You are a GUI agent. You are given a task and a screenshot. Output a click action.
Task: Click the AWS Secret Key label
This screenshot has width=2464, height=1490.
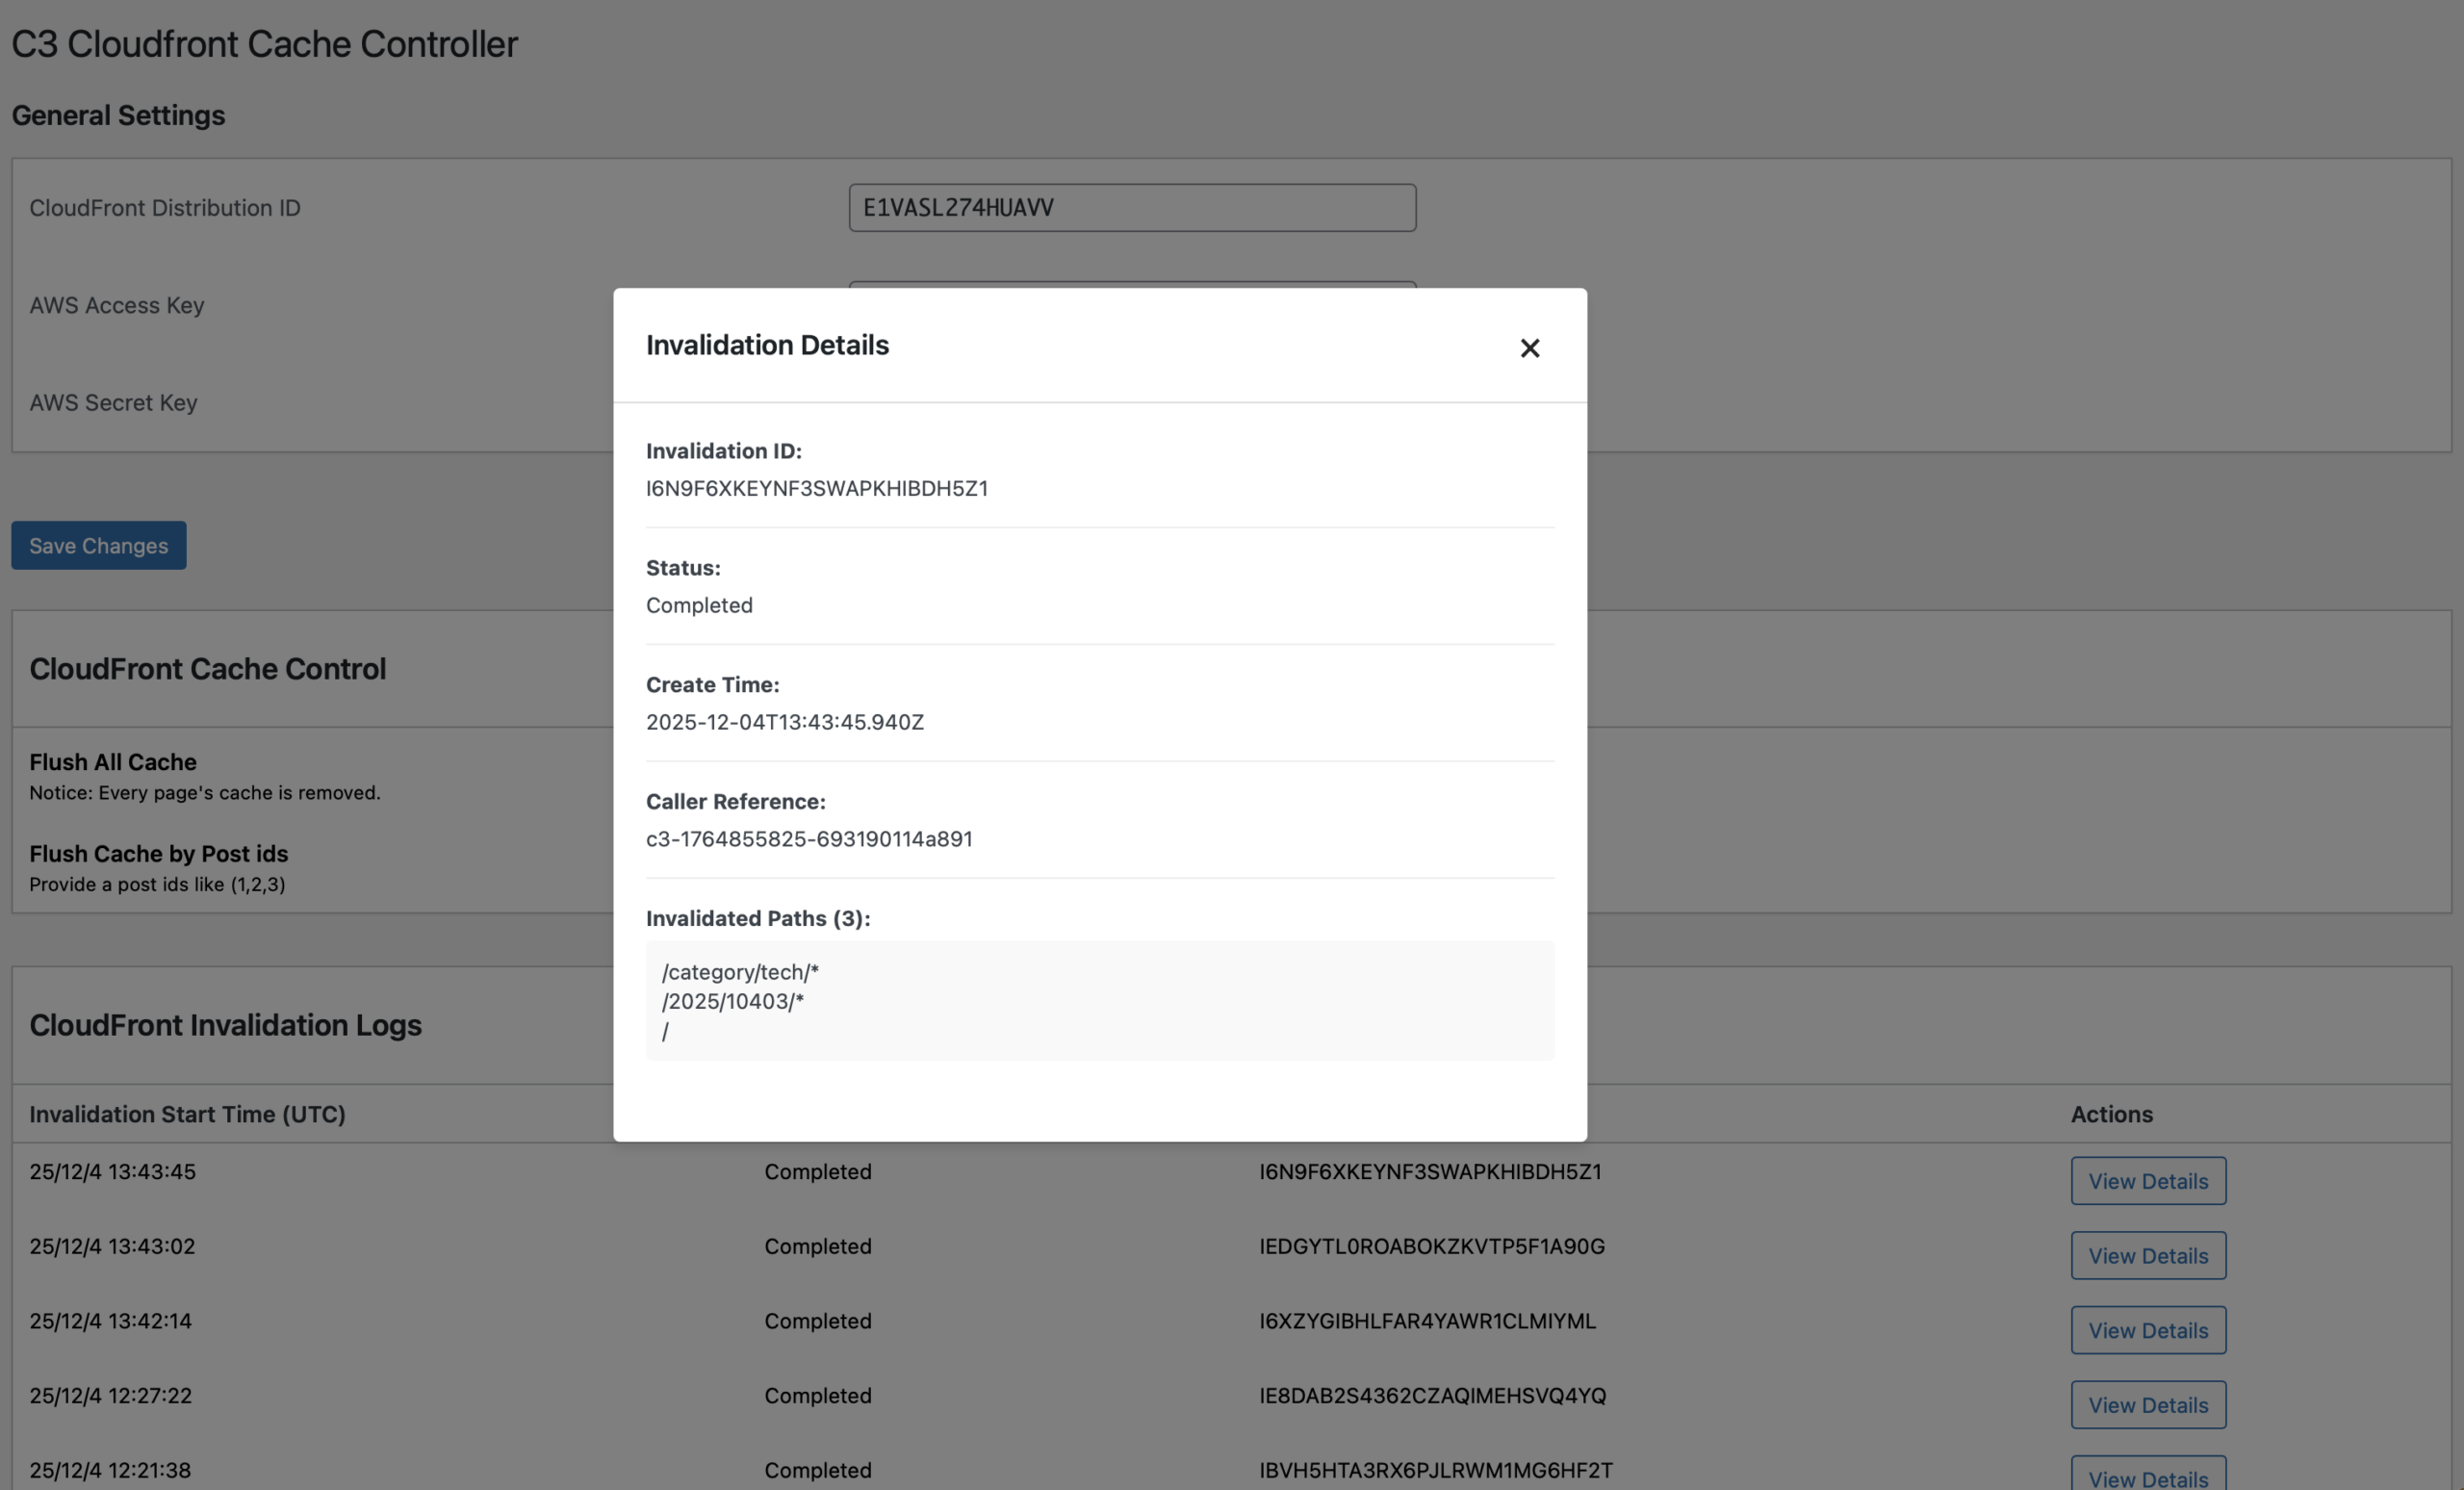pos(113,403)
